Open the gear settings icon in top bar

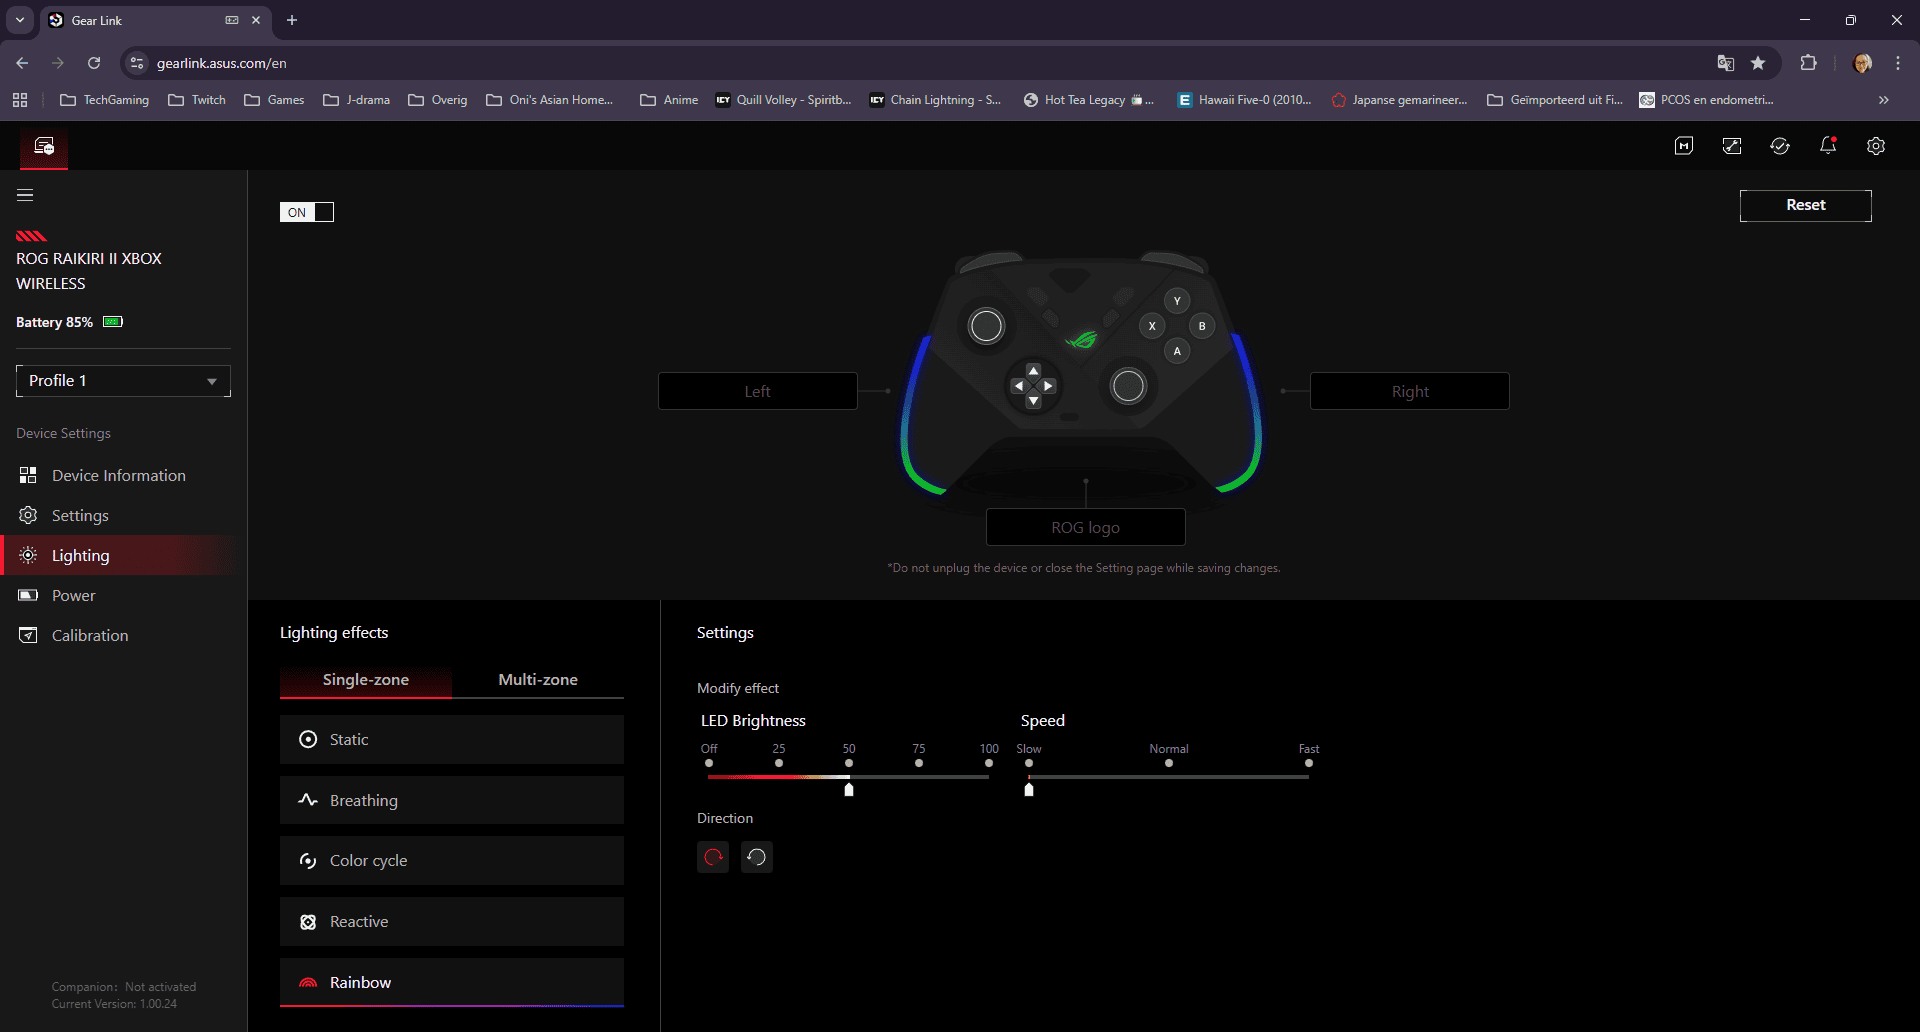[1875, 146]
